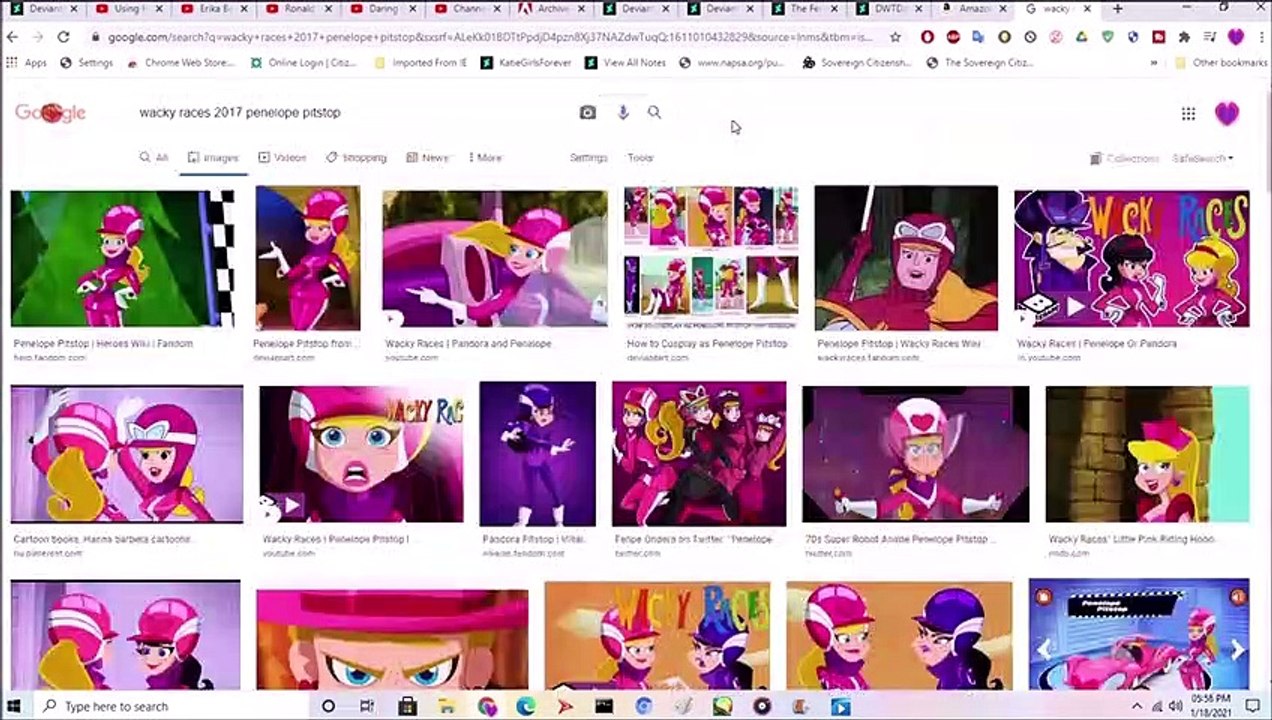Image resolution: width=1272 pixels, height=720 pixels.
Task: Open the Pandora Pitstop purple character thumbnail
Action: tap(537, 453)
